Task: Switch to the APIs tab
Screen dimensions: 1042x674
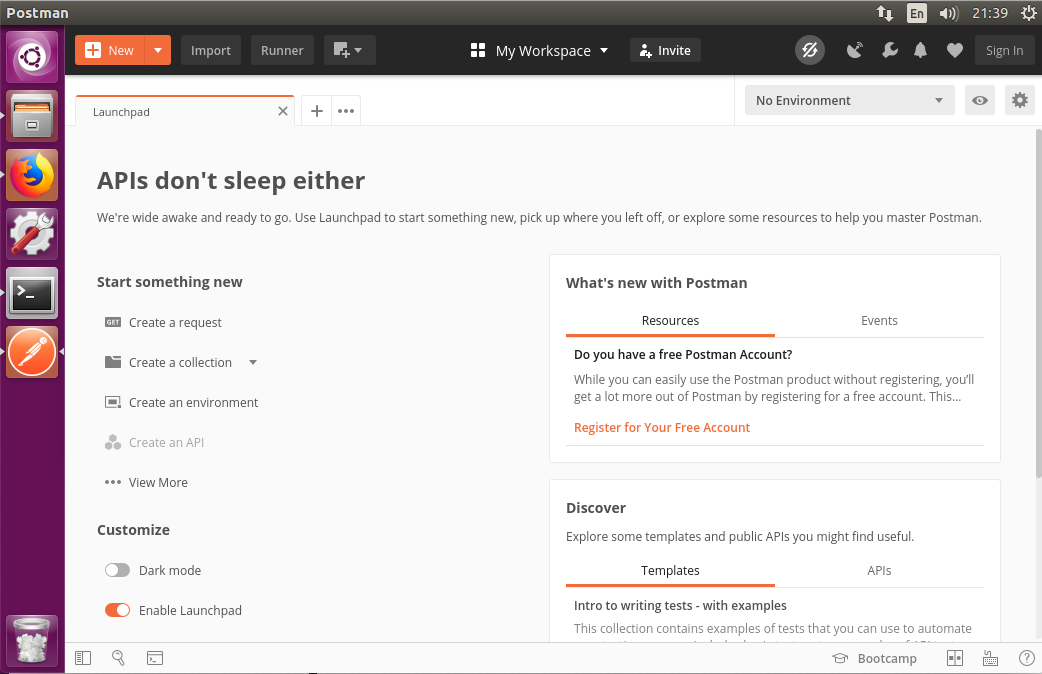Action: coord(879,570)
